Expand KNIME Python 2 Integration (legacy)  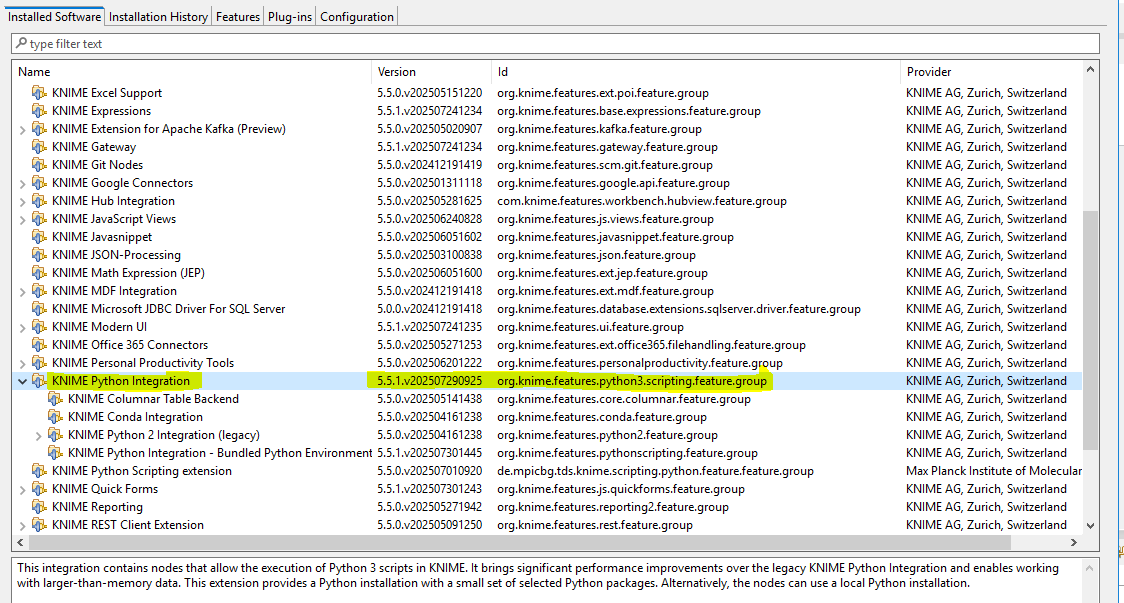pyautogui.click(x=39, y=435)
